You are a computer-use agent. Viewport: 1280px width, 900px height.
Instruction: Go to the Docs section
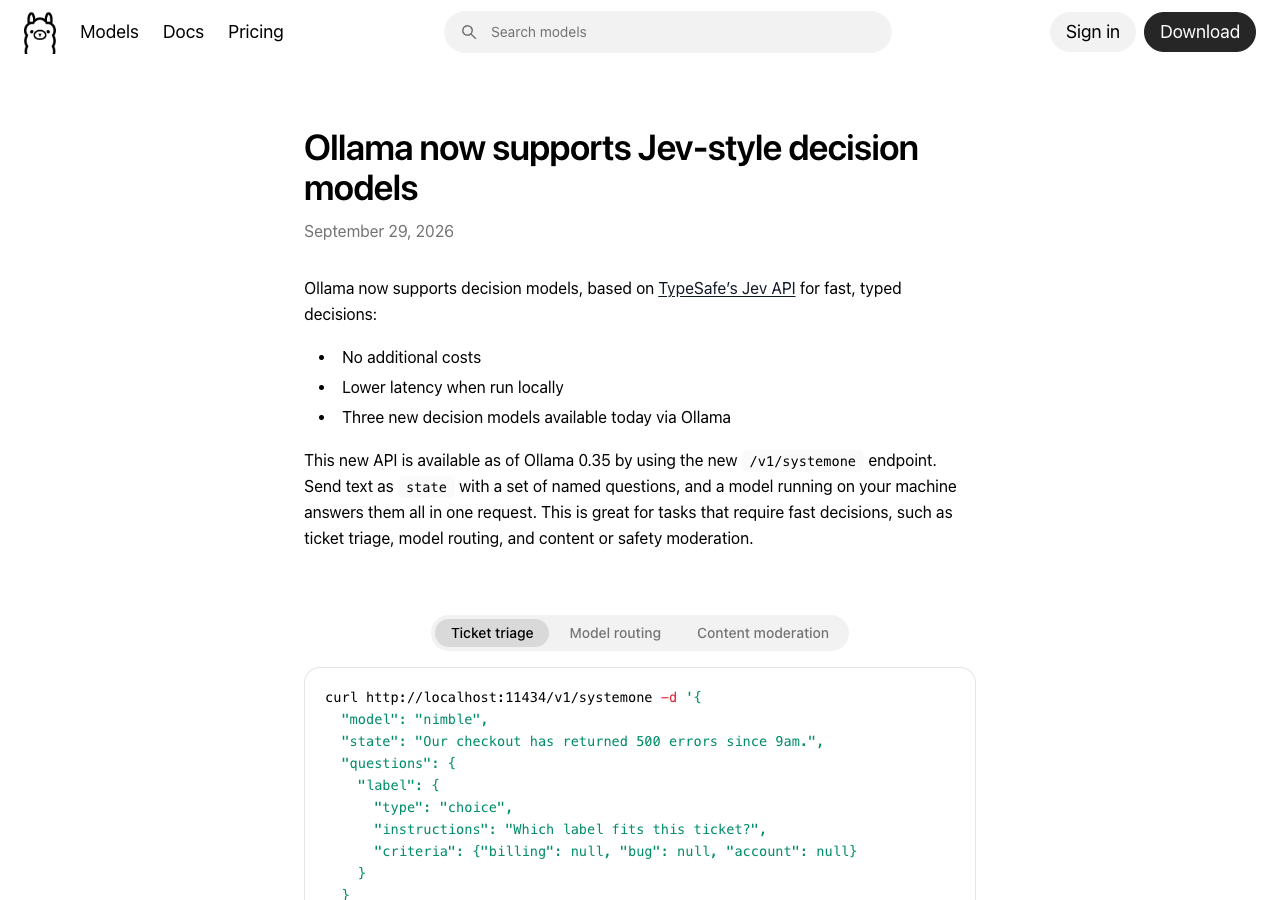183,32
